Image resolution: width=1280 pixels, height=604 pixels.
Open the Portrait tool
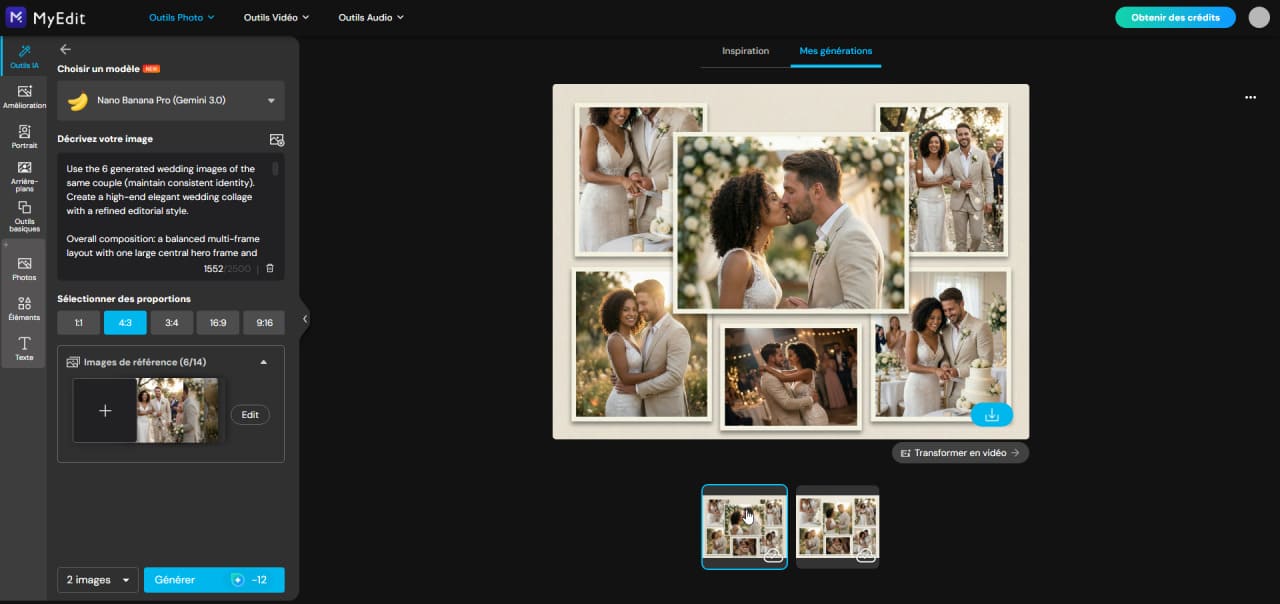click(24, 136)
